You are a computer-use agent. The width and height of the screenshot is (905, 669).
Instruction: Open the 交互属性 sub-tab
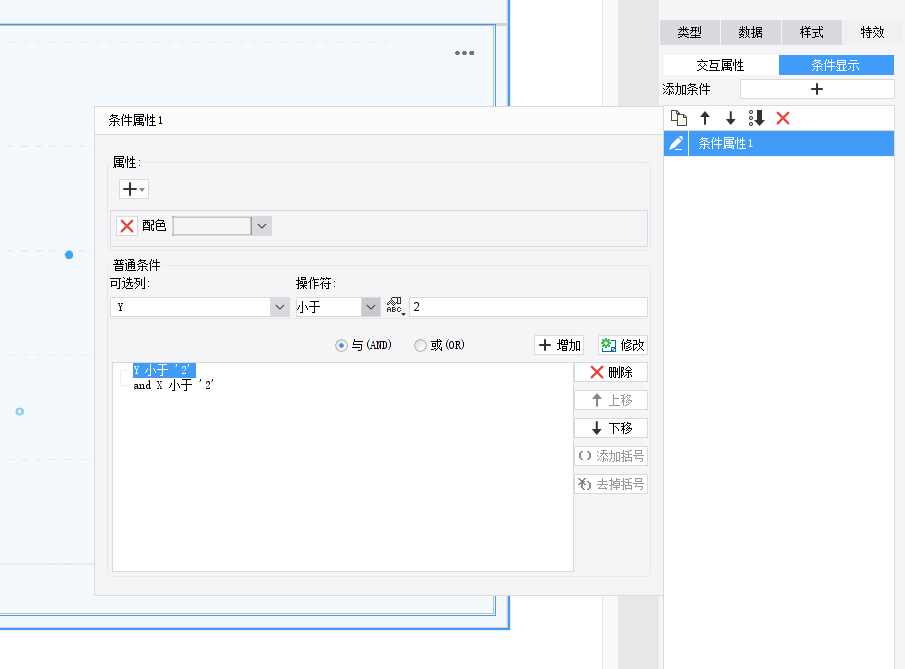pyautogui.click(x=720, y=65)
